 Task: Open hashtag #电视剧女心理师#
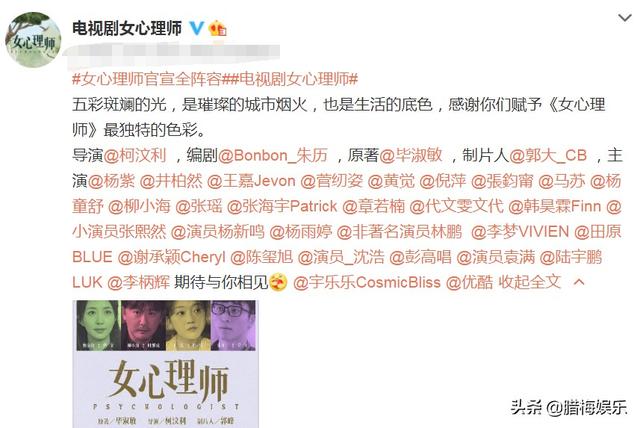point(290,79)
